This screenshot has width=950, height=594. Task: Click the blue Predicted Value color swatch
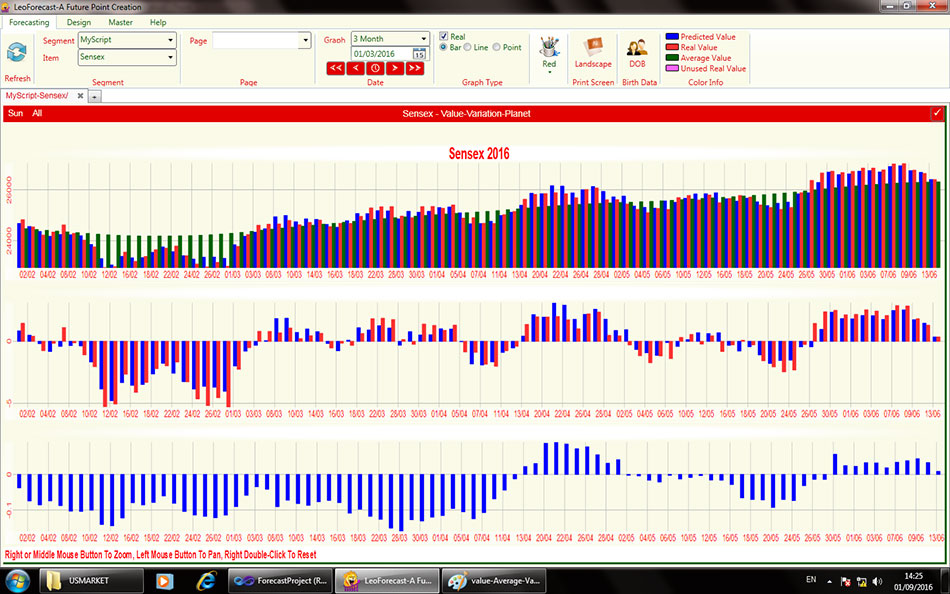pyautogui.click(x=672, y=37)
